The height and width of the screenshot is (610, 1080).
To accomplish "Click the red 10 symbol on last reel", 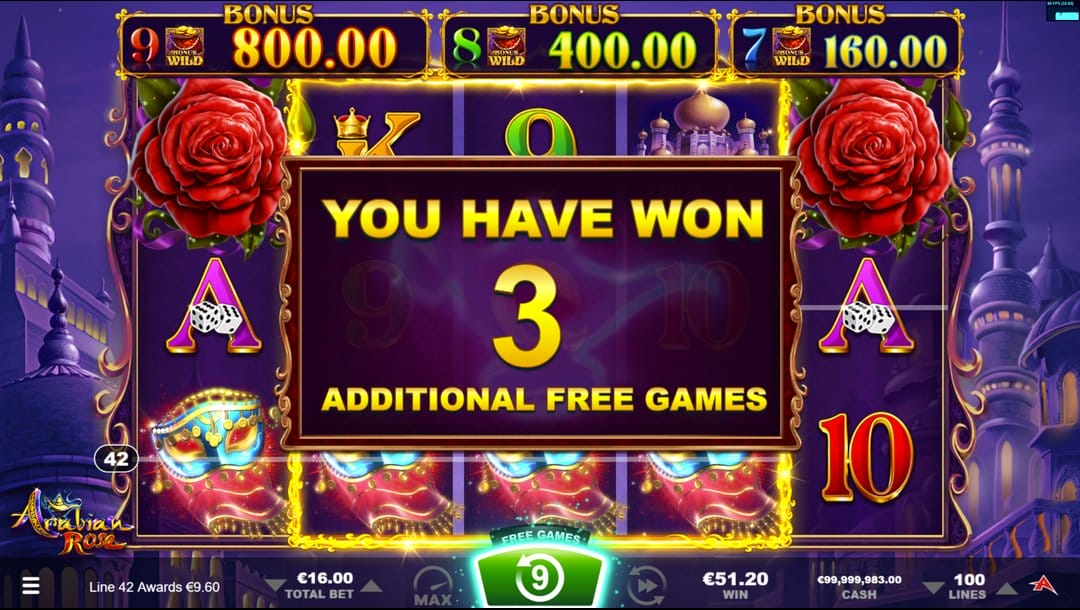I will pos(866,458).
